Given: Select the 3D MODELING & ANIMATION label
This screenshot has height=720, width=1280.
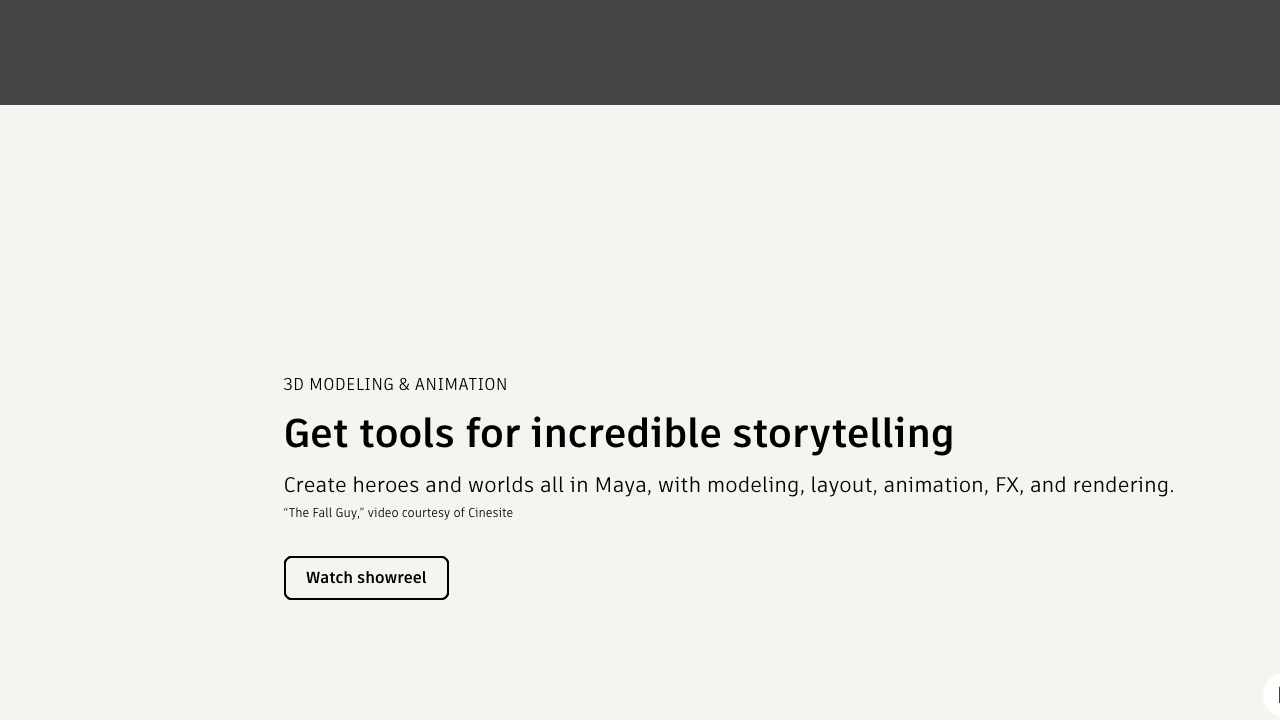Looking at the screenshot, I should (395, 385).
